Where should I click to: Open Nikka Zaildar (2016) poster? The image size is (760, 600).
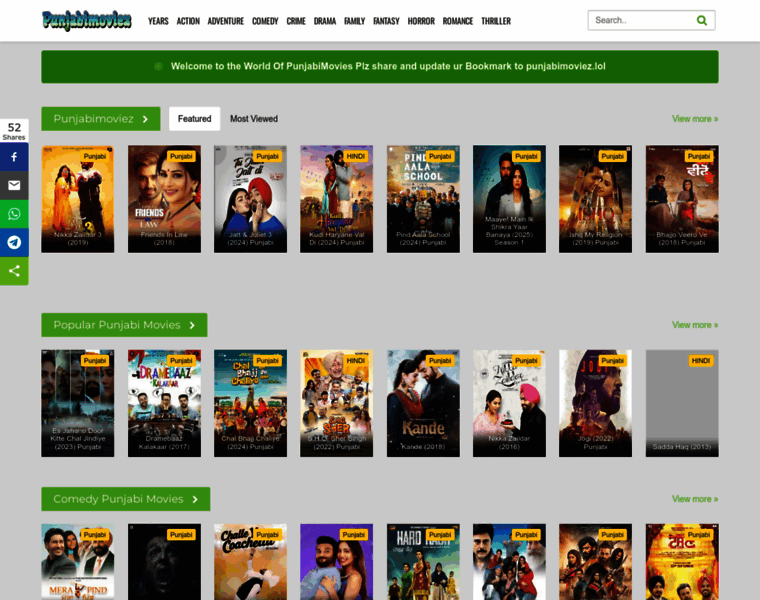pyautogui.click(x=509, y=403)
